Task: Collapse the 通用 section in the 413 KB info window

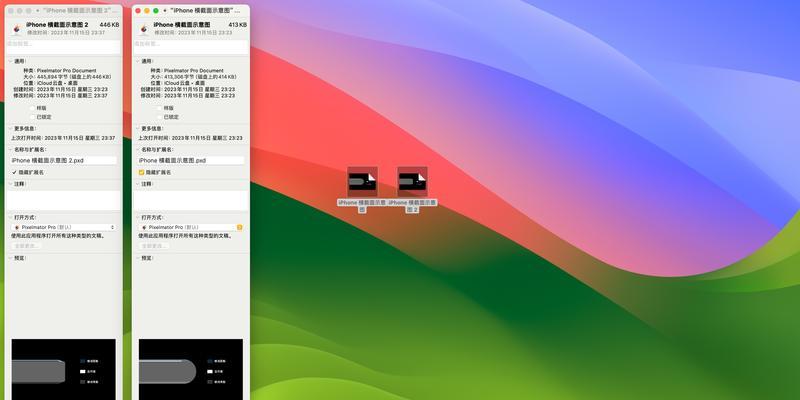Action: tap(137, 61)
